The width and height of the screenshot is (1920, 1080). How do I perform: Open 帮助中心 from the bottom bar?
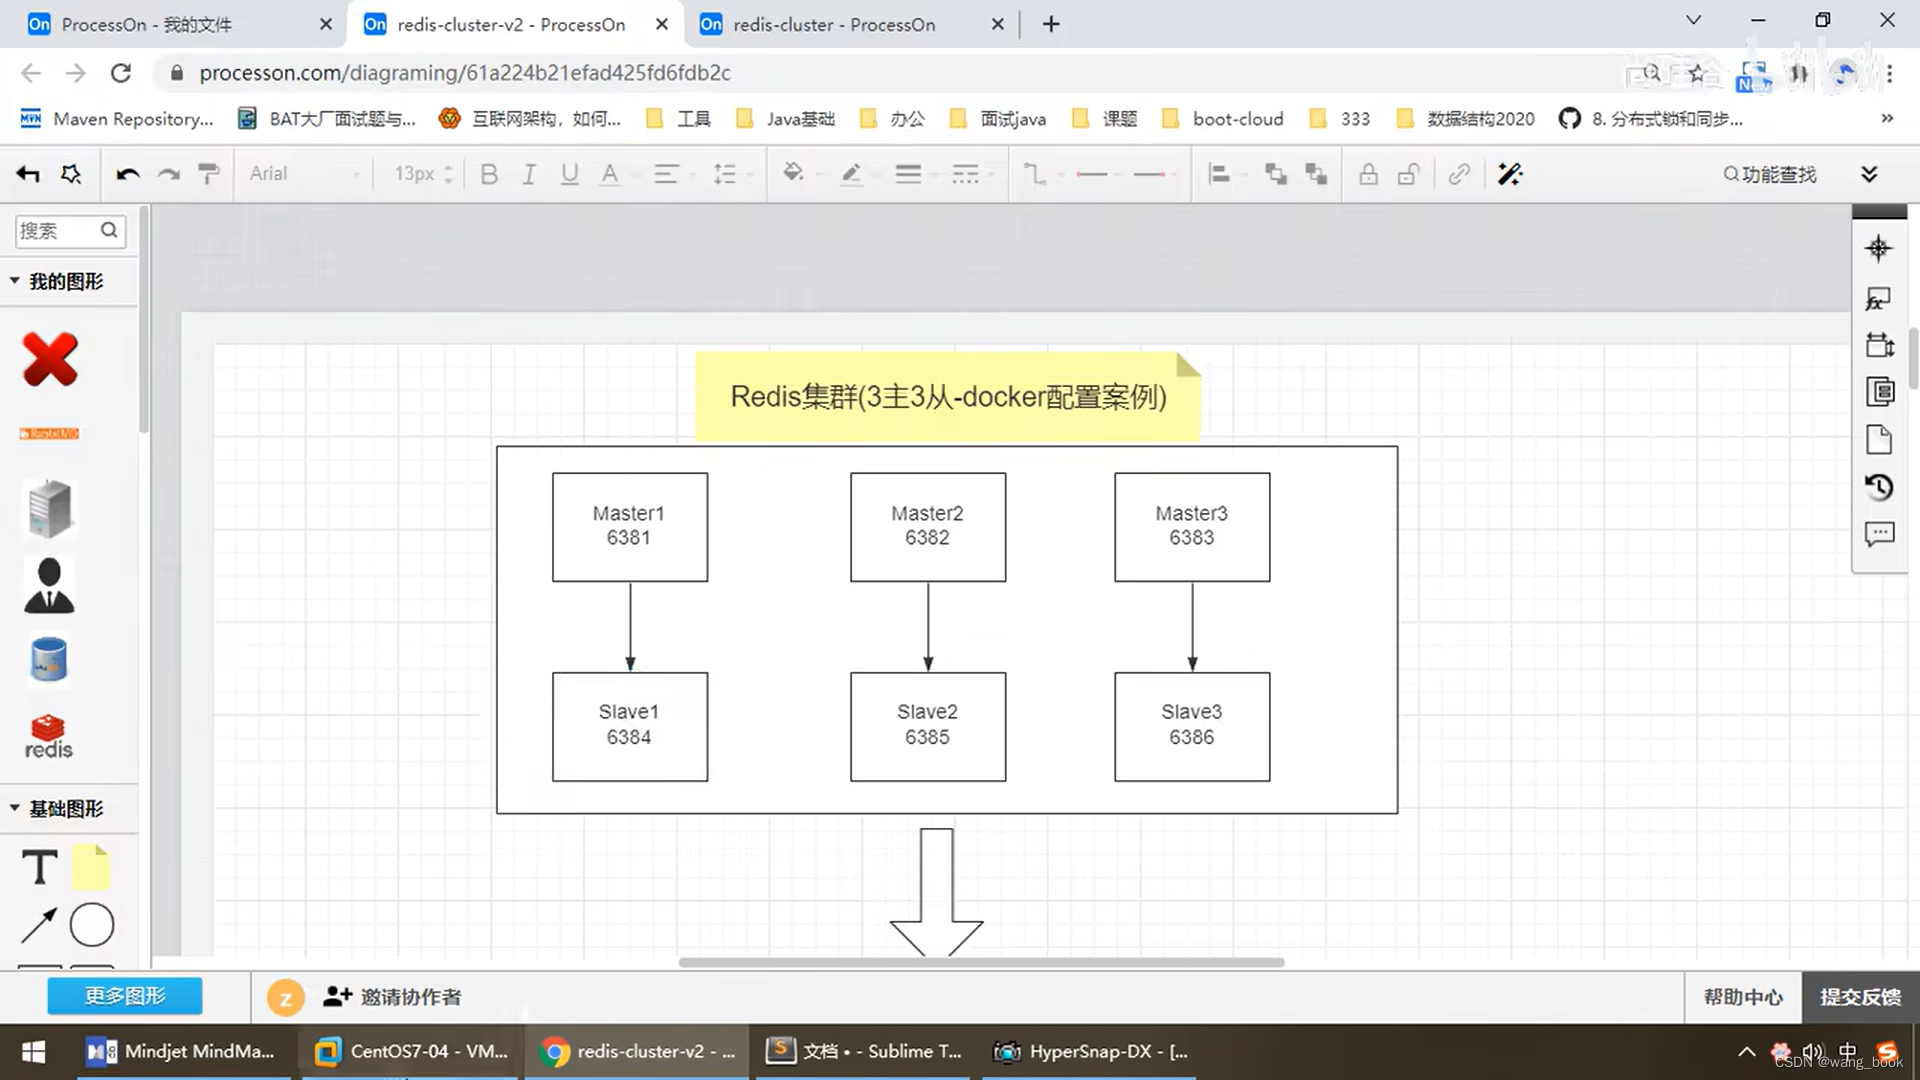1742,996
